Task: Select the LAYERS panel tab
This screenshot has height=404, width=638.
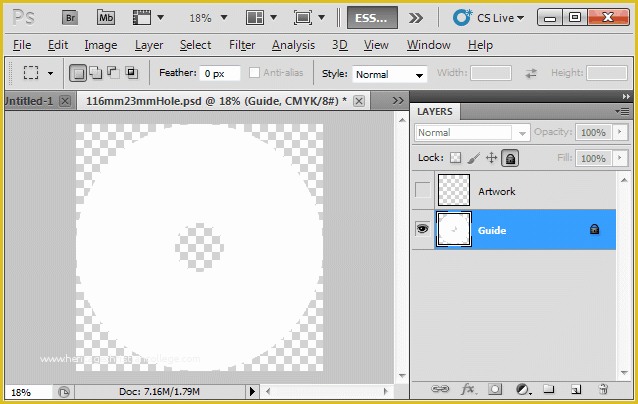Action: click(x=435, y=111)
